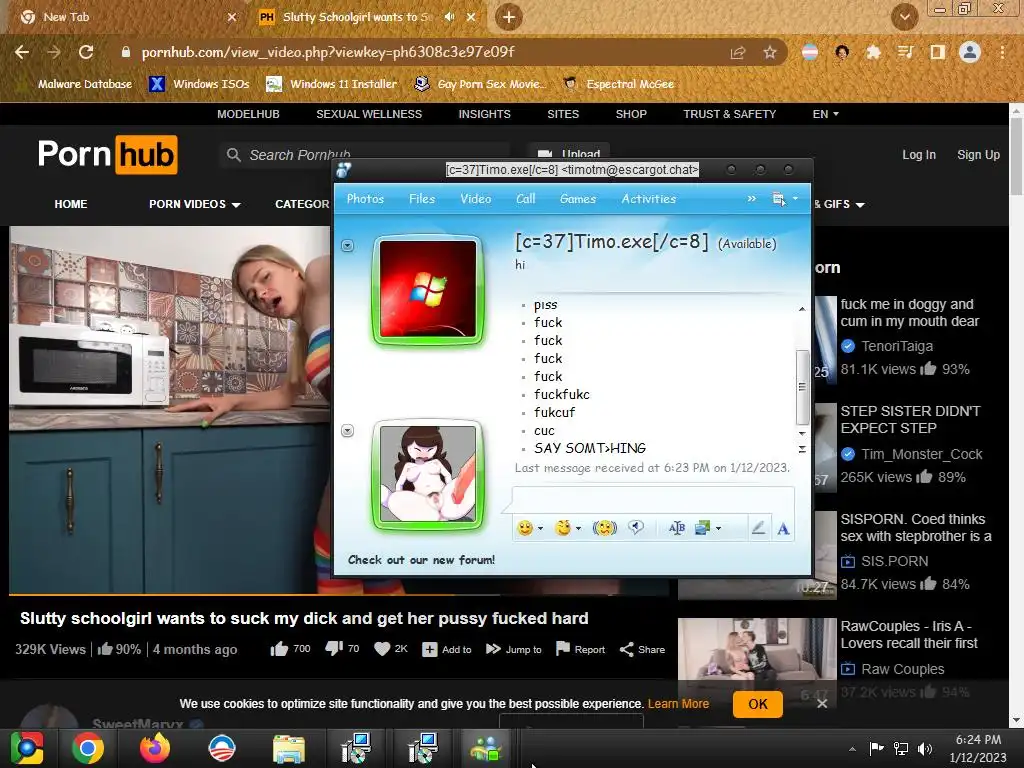Open the Video tab in the messenger window
Image resolution: width=1024 pixels, height=768 pixels.
475,199
